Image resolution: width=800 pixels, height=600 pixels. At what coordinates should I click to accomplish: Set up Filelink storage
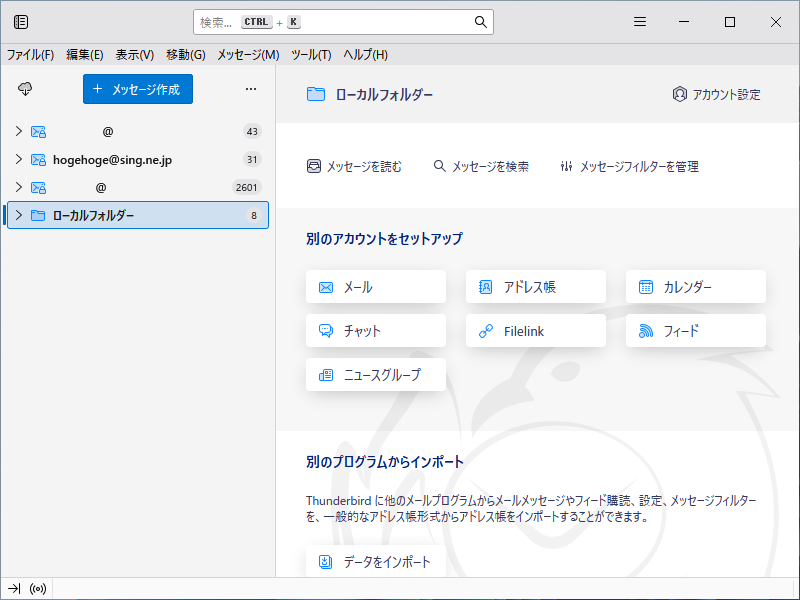[x=536, y=331]
